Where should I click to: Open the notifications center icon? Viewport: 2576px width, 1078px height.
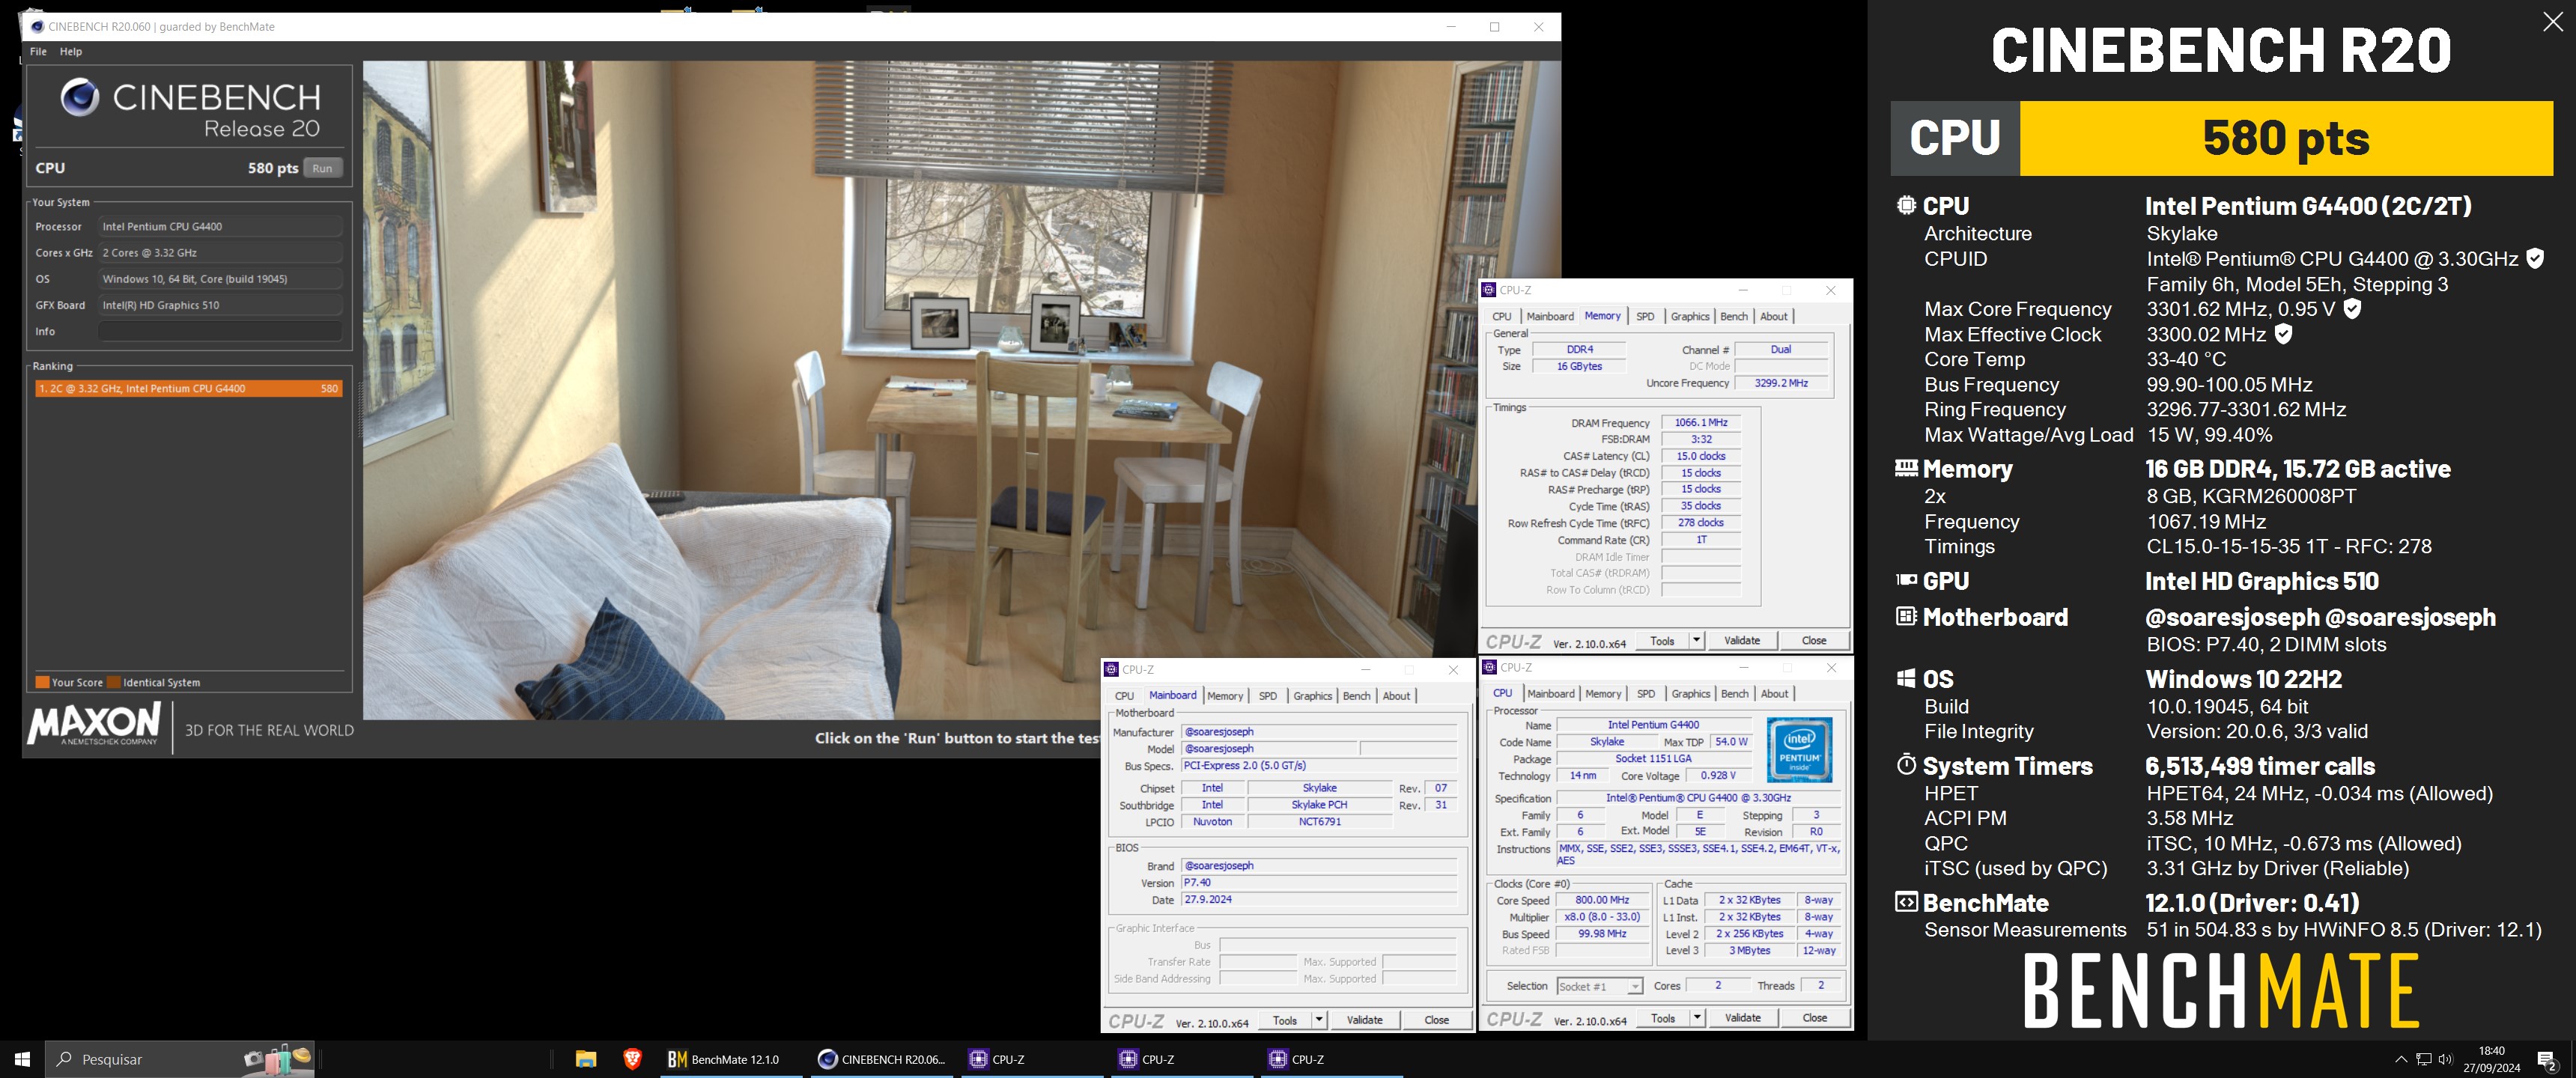[2546, 1060]
